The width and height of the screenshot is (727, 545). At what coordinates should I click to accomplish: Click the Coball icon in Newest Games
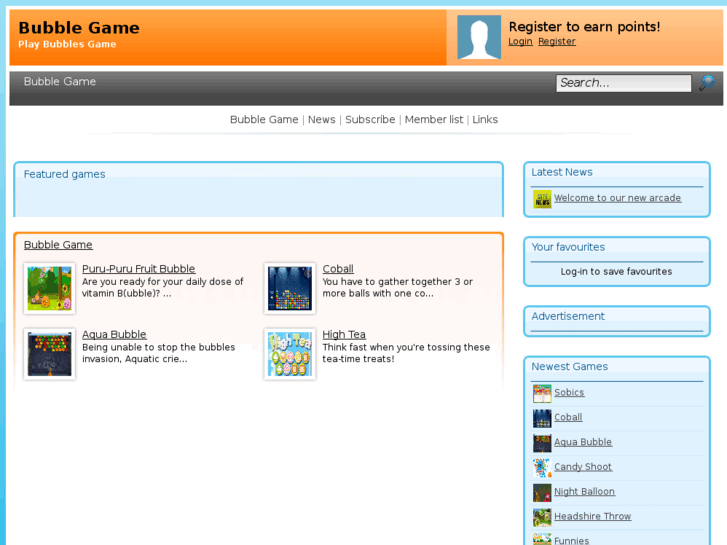pos(542,418)
